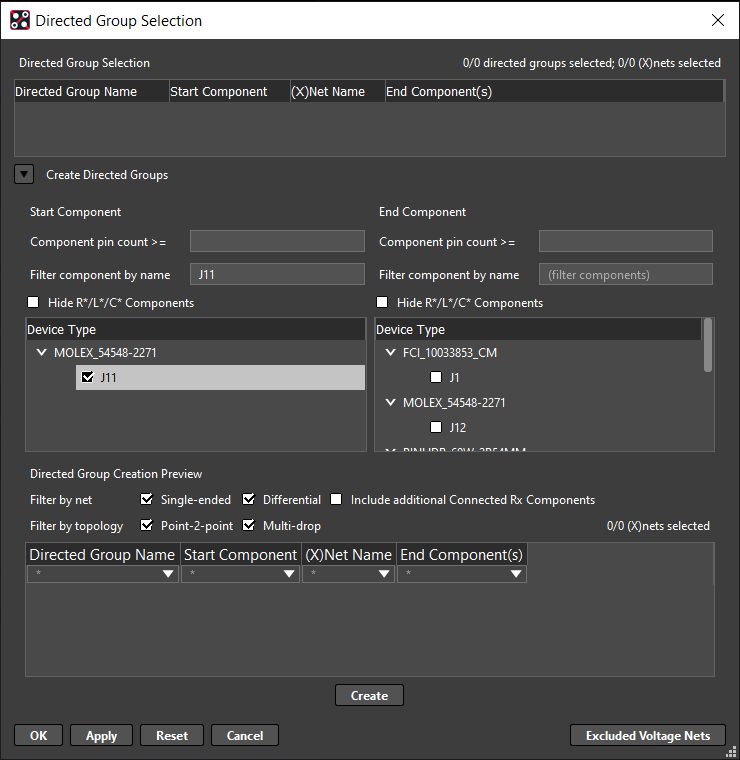The height and width of the screenshot is (760, 740).
Task: Collapse MOLEX_54548-2271 in the start device tree
Action: (x=42, y=353)
